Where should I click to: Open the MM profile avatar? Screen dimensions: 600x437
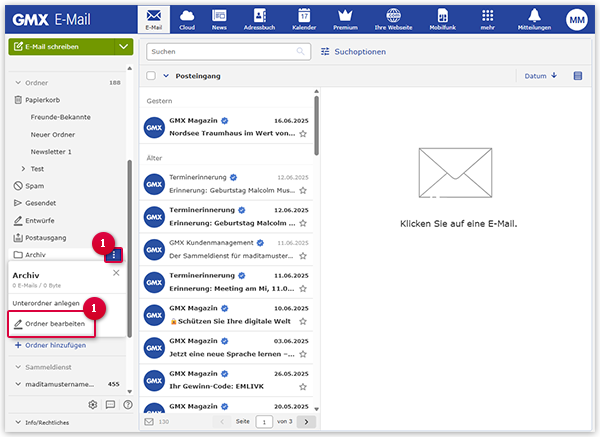click(x=577, y=20)
